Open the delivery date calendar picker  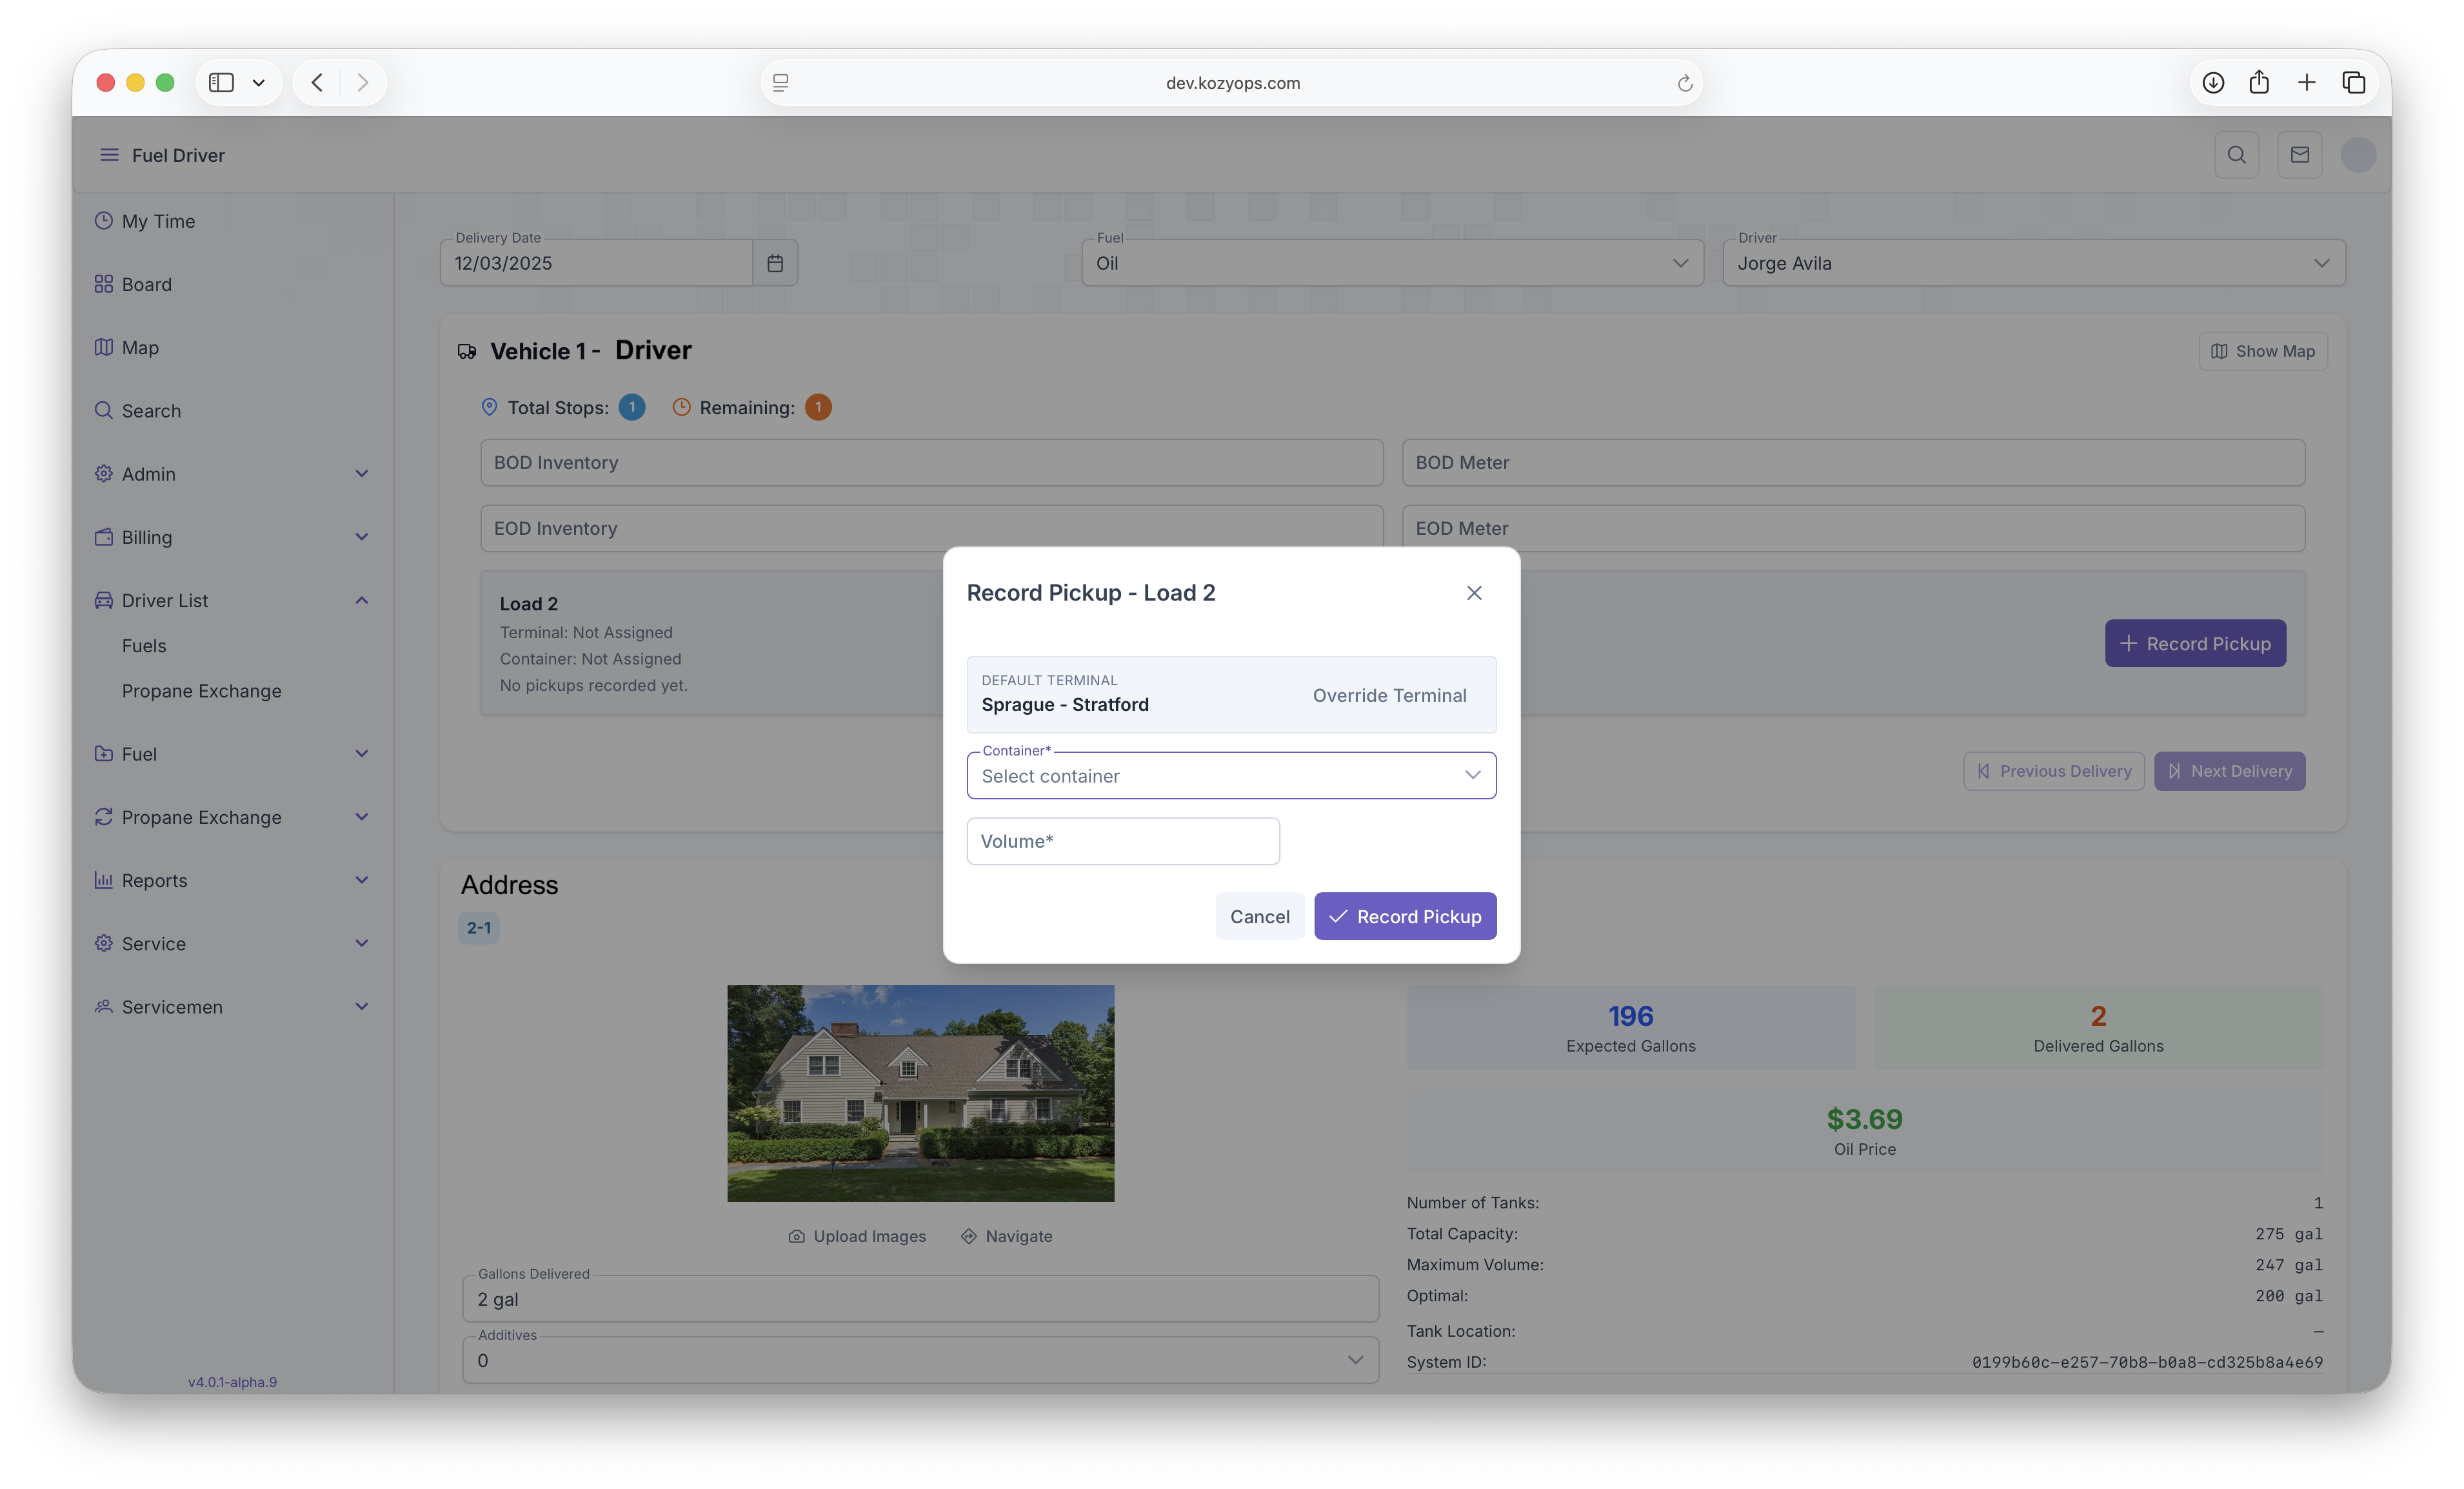coord(775,263)
